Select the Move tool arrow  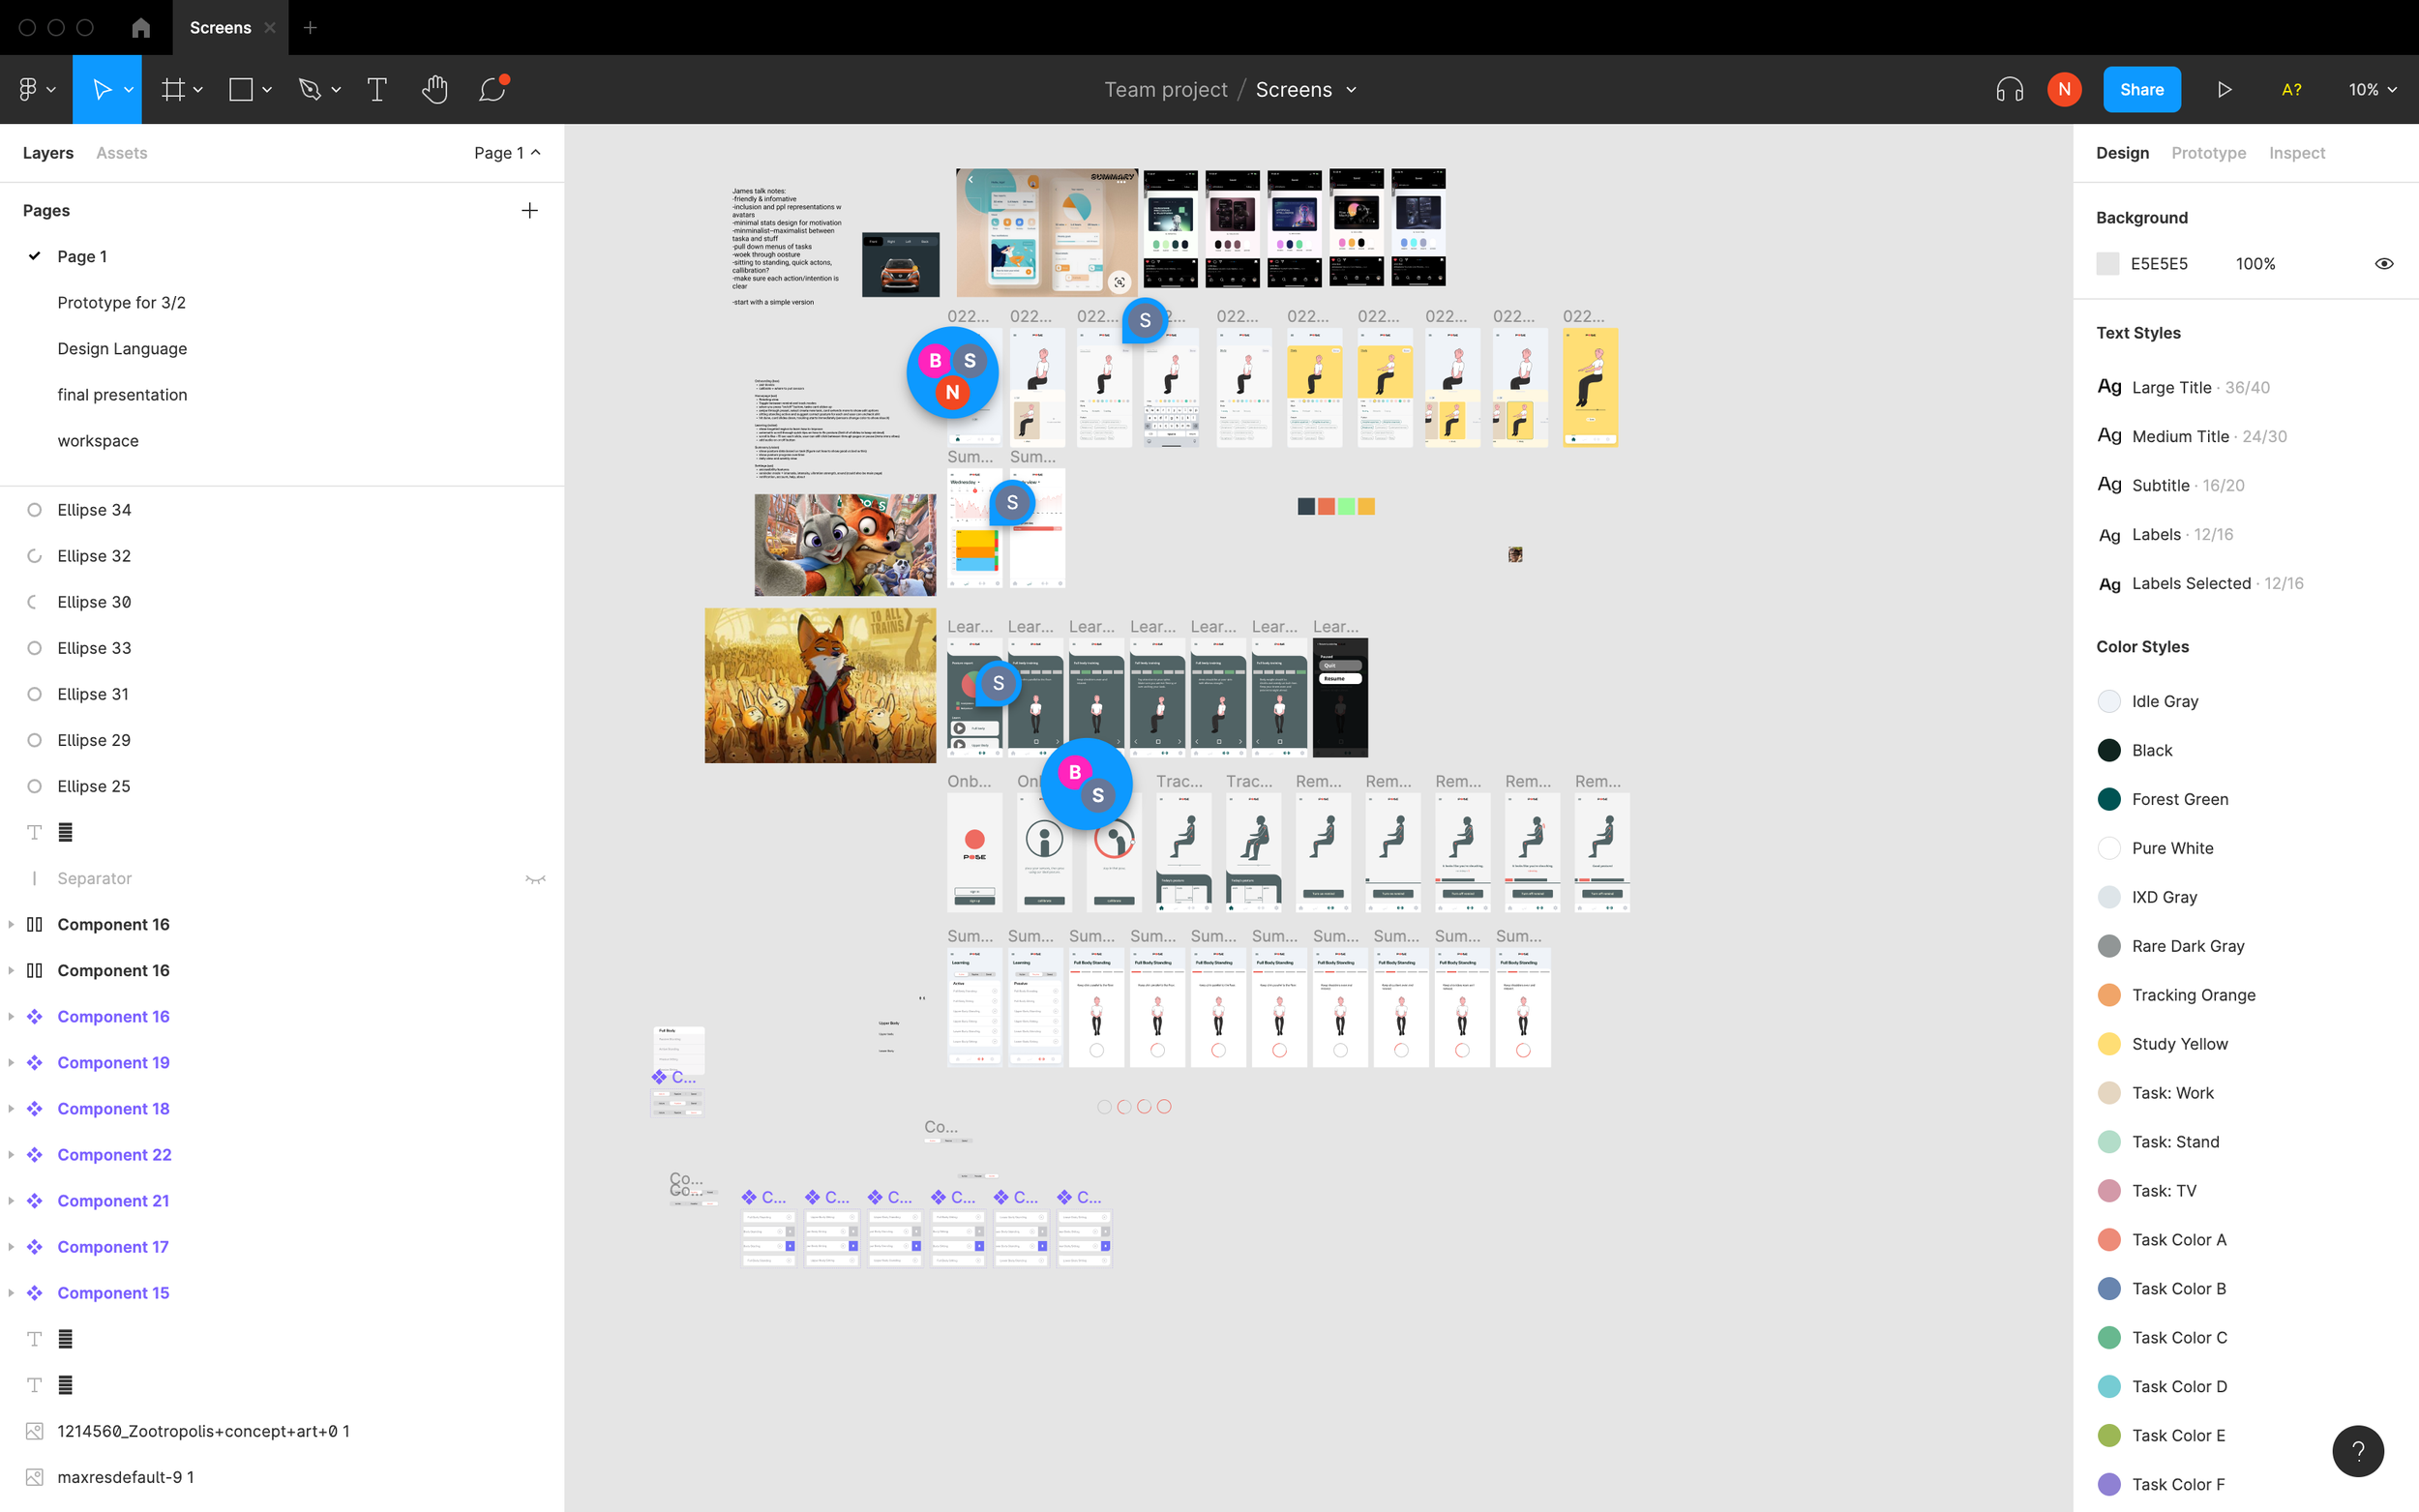point(101,89)
